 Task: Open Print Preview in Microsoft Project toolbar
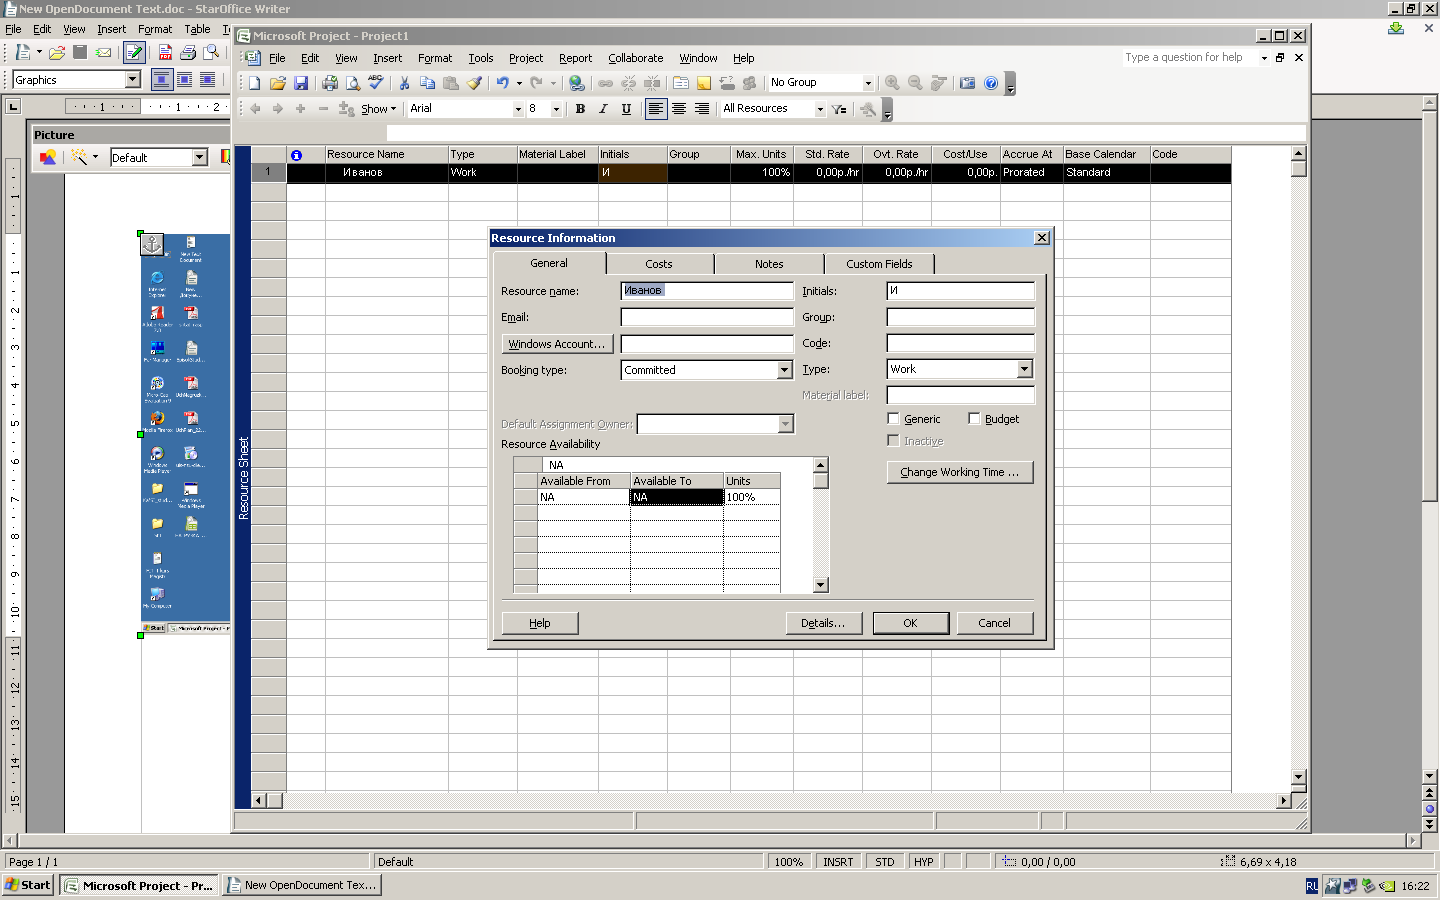352,83
